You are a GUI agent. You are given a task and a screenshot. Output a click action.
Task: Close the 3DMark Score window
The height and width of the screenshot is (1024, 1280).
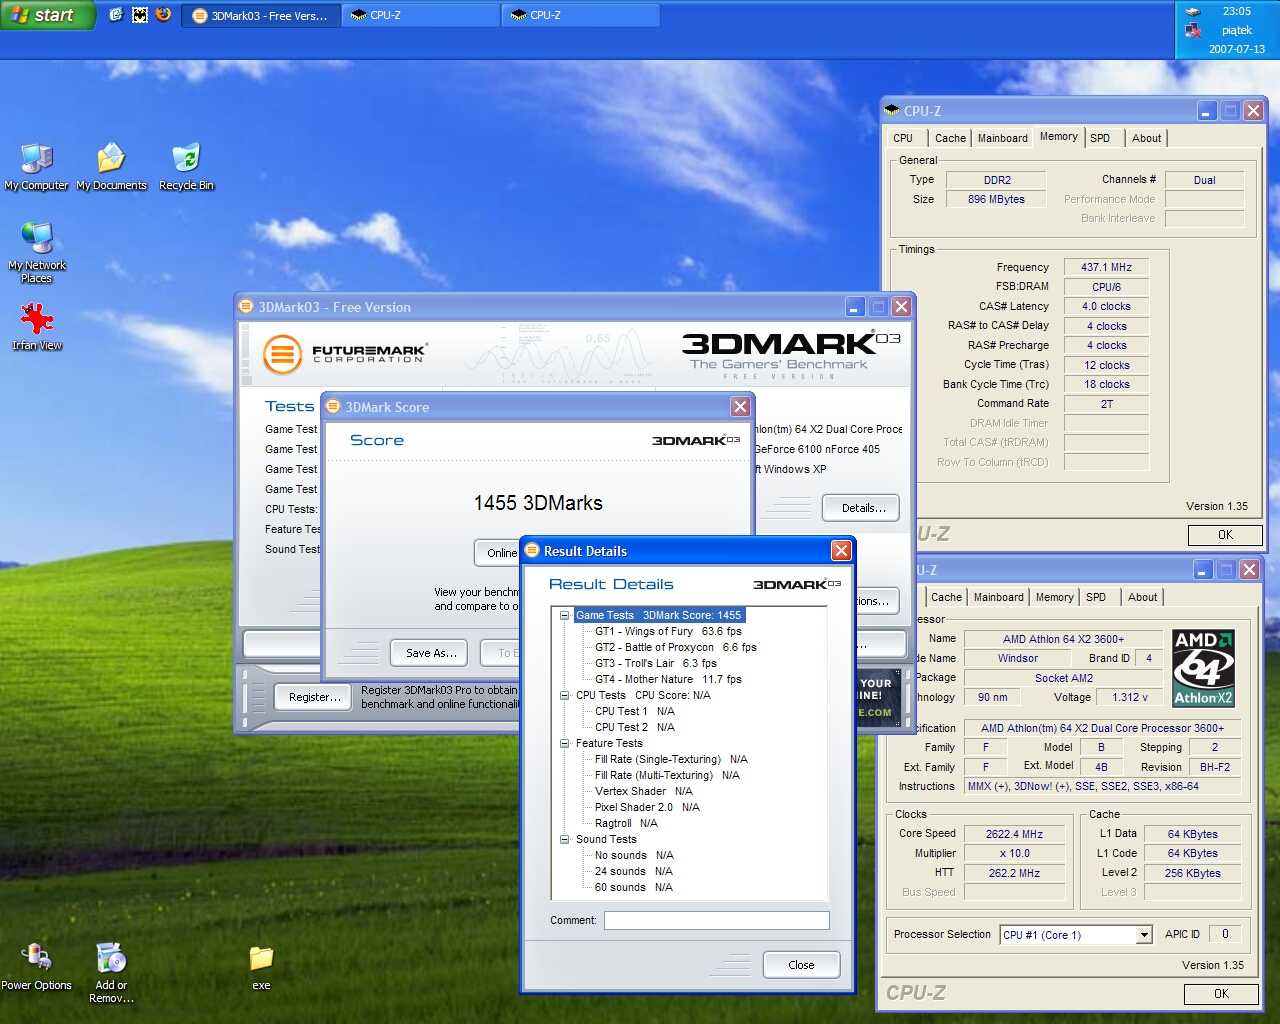tap(740, 407)
